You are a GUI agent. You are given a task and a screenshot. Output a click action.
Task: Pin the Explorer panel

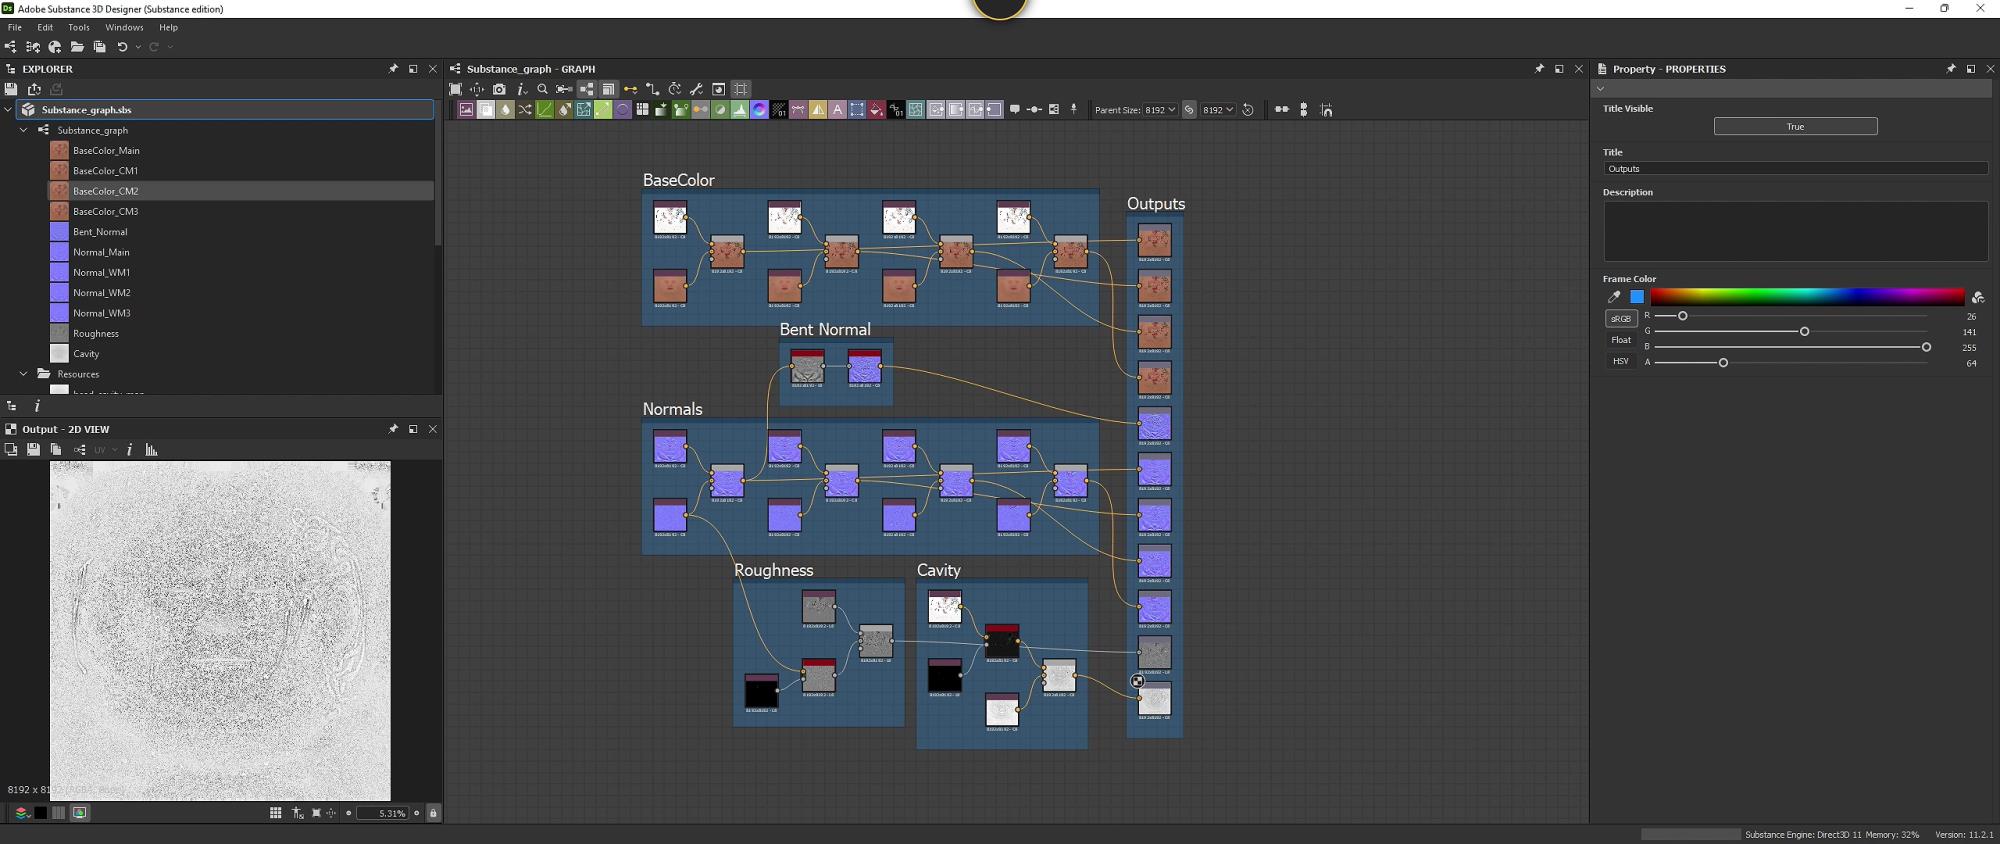(x=393, y=69)
